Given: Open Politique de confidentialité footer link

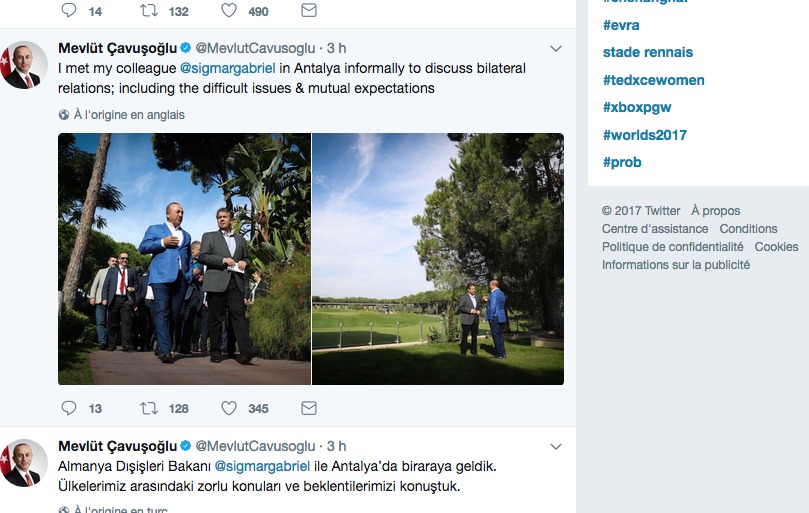Looking at the screenshot, I should pos(672,247).
